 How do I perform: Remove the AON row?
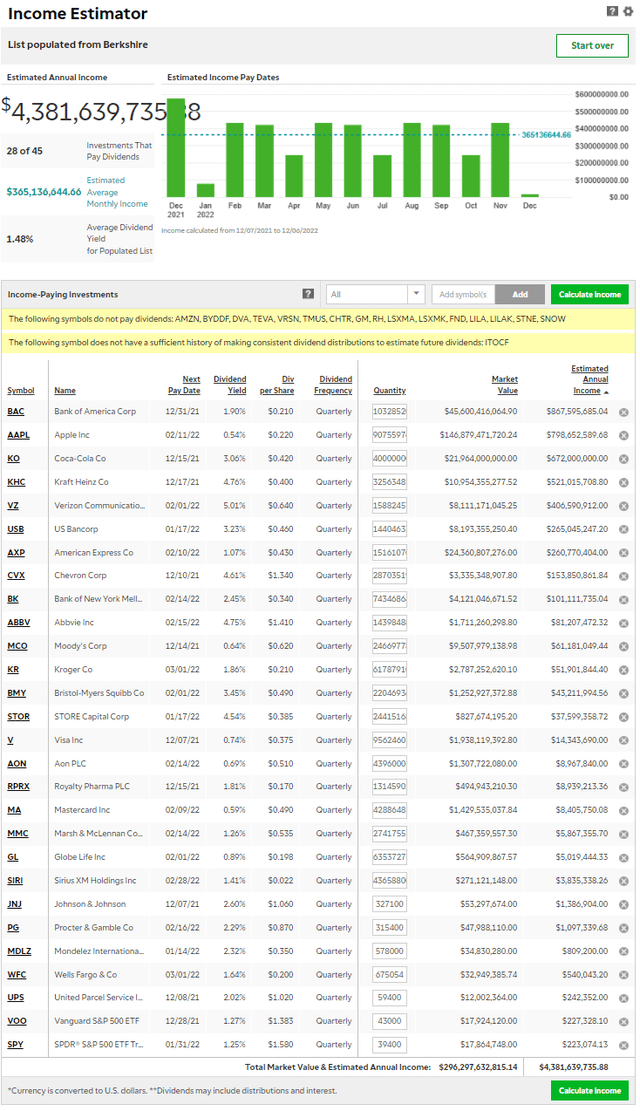tap(624, 764)
